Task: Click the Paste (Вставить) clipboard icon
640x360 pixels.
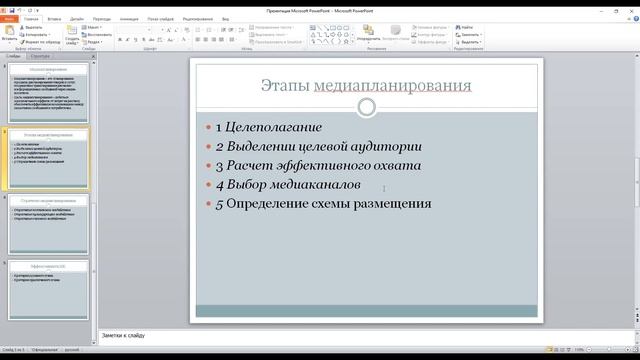Action: [x=9, y=30]
